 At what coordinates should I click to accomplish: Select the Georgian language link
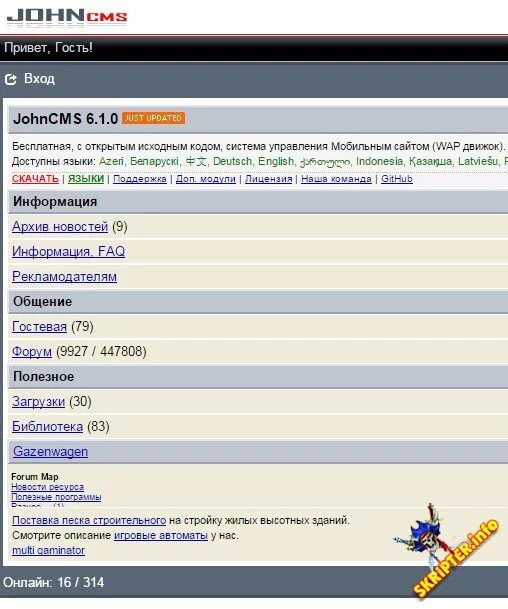(x=325, y=162)
